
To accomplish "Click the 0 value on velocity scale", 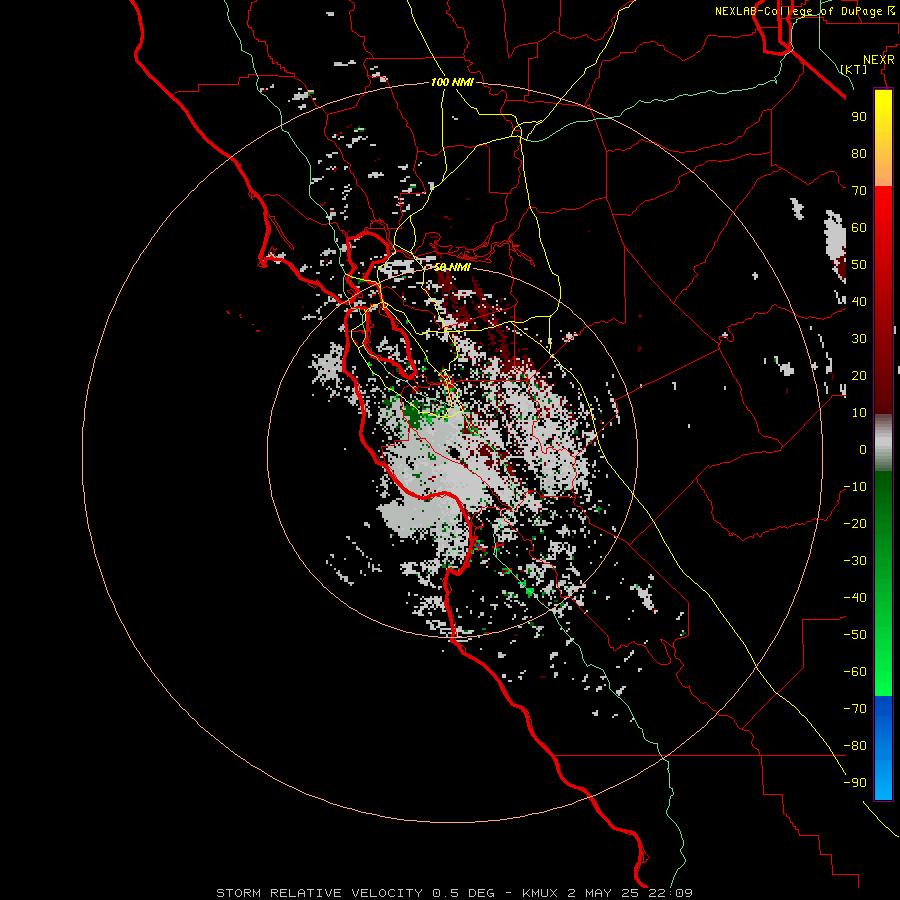I will pos(863,449).
